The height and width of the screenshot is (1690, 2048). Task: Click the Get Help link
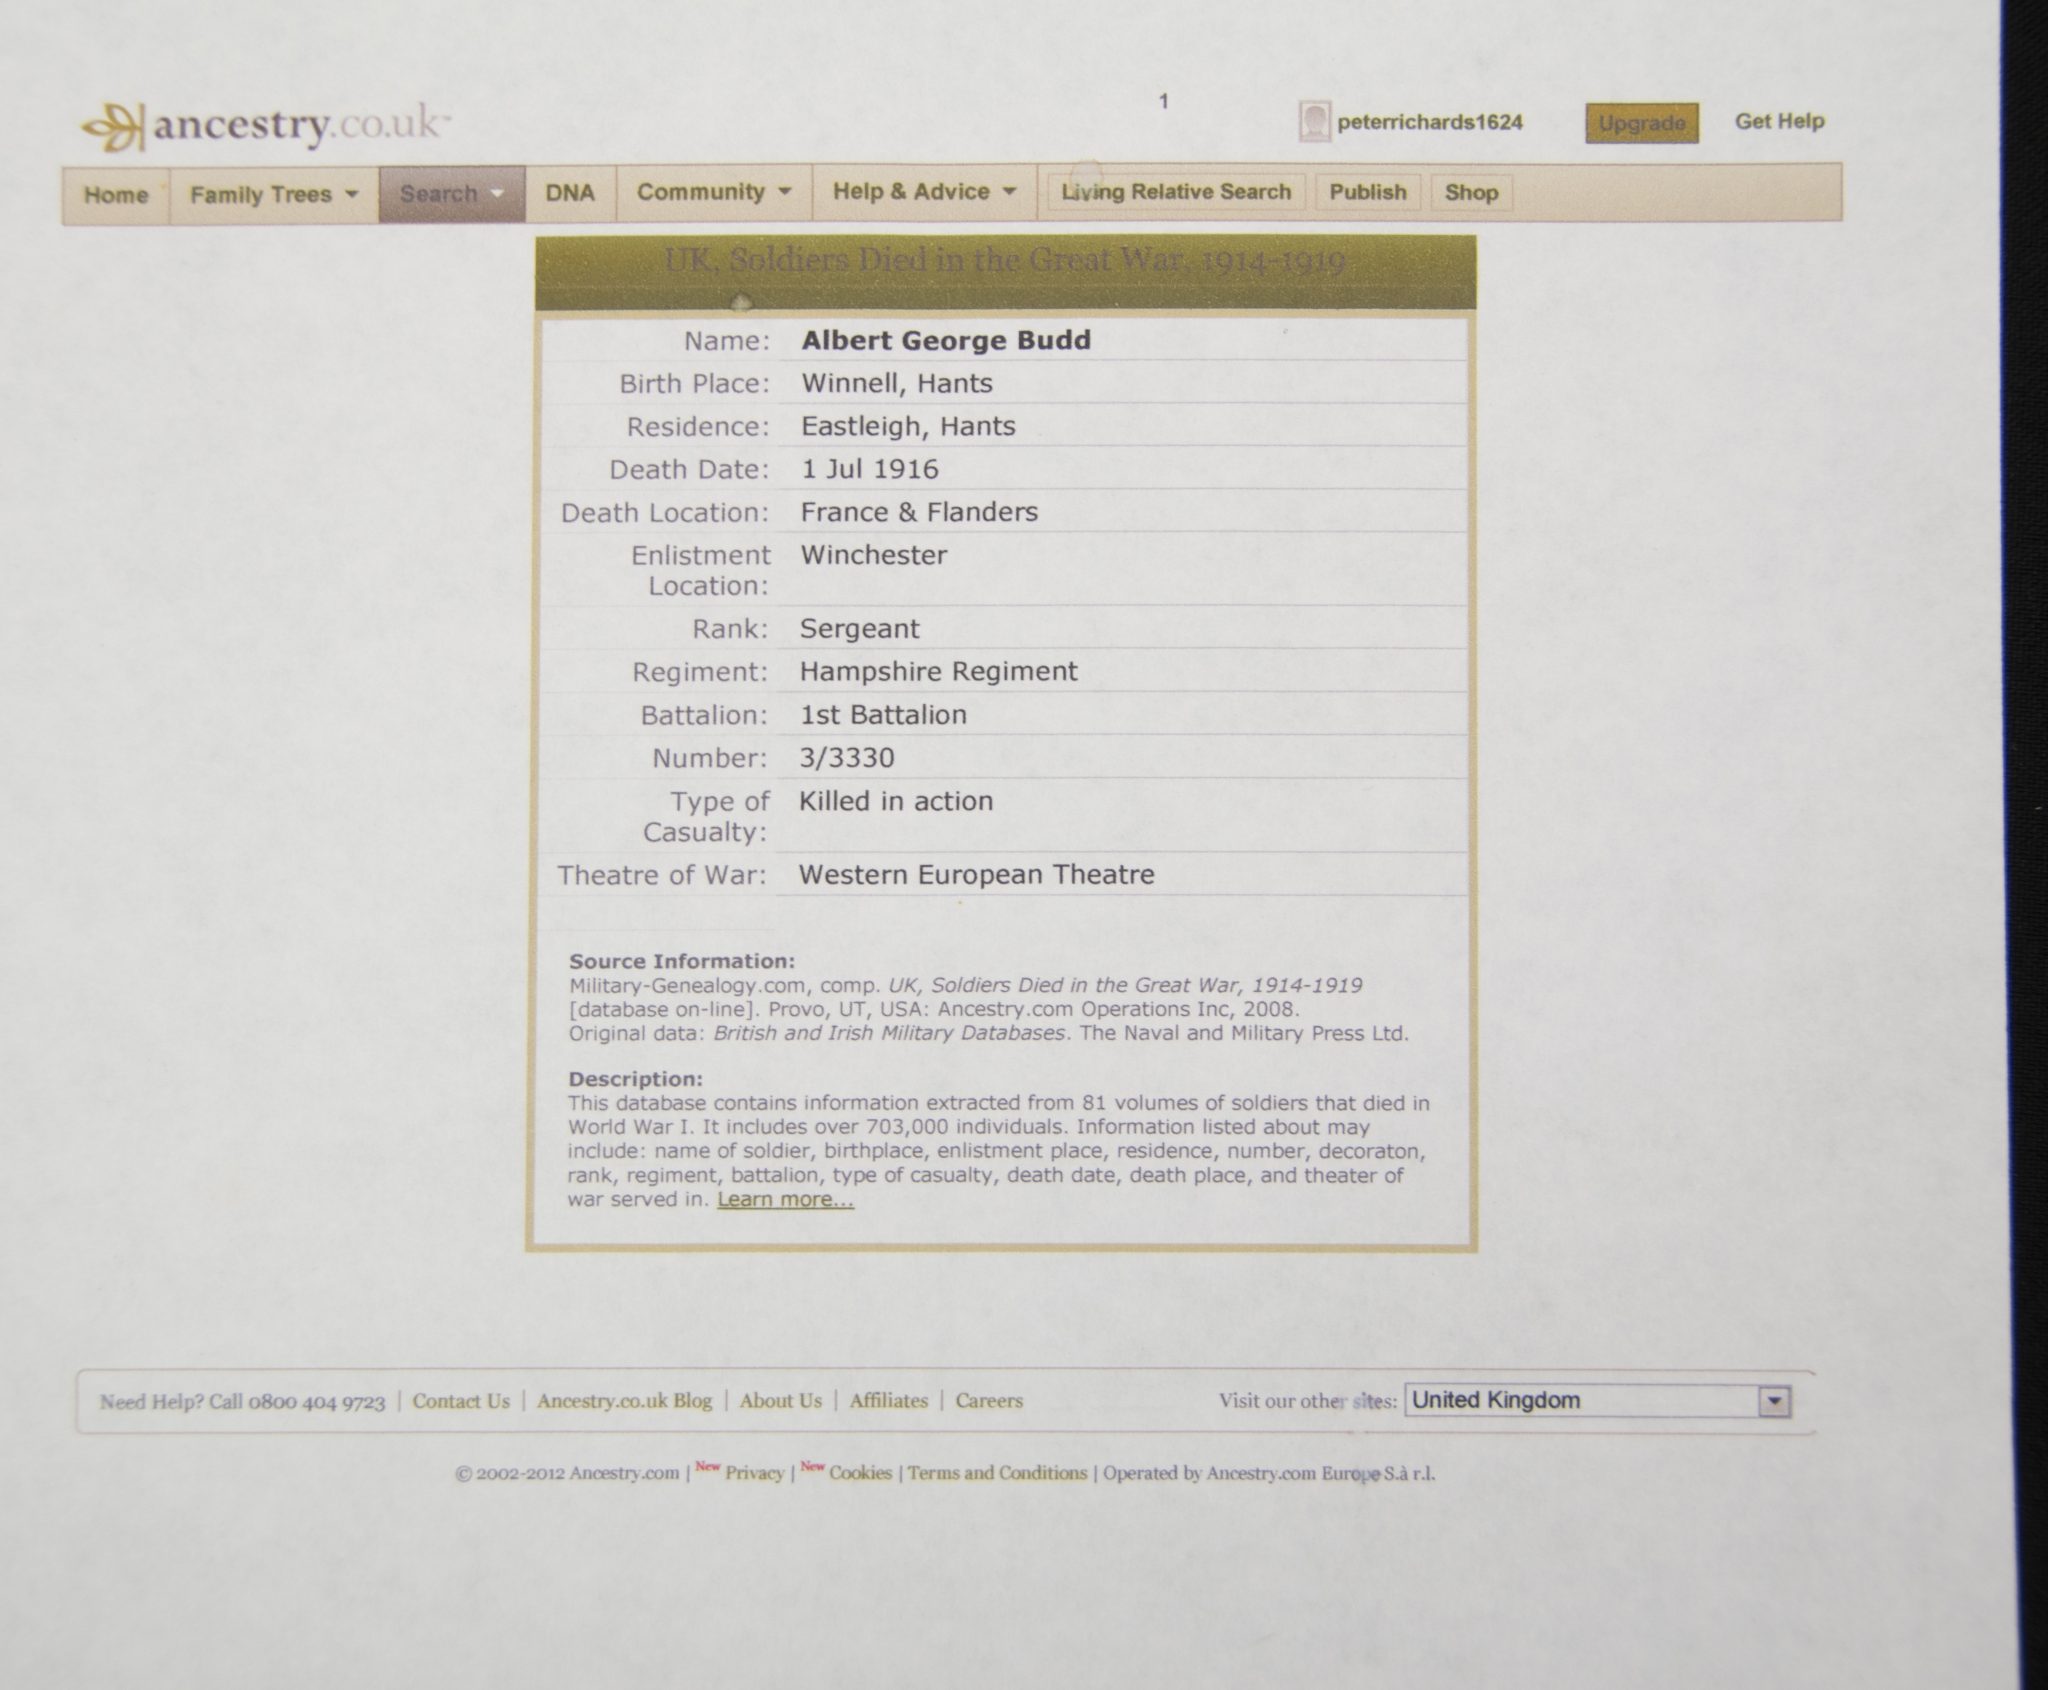1779,121
